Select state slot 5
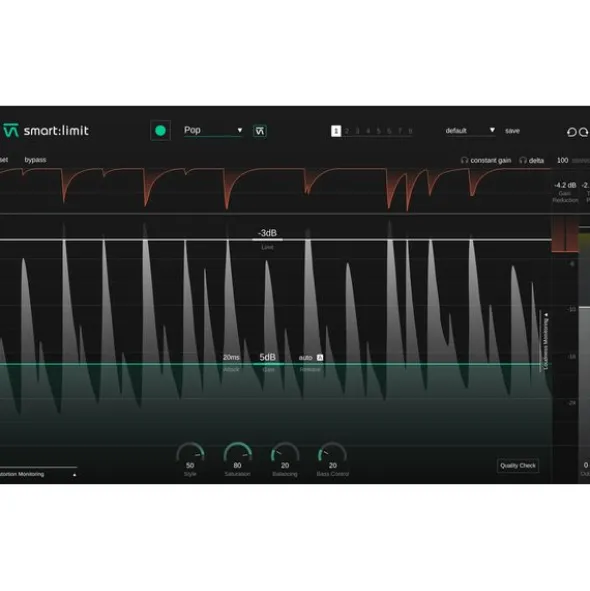The width and height of the screenshot is (590, 591). click(x=379, y=131)
